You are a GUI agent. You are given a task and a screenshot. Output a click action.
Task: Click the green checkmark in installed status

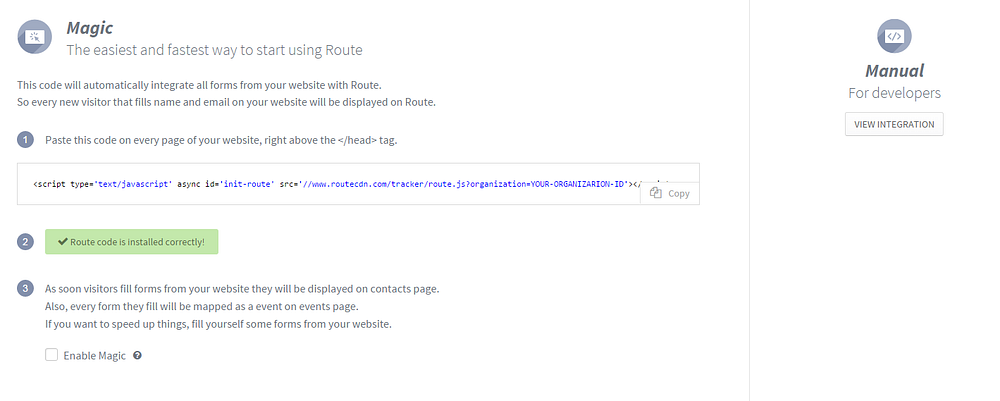point(62,242)
